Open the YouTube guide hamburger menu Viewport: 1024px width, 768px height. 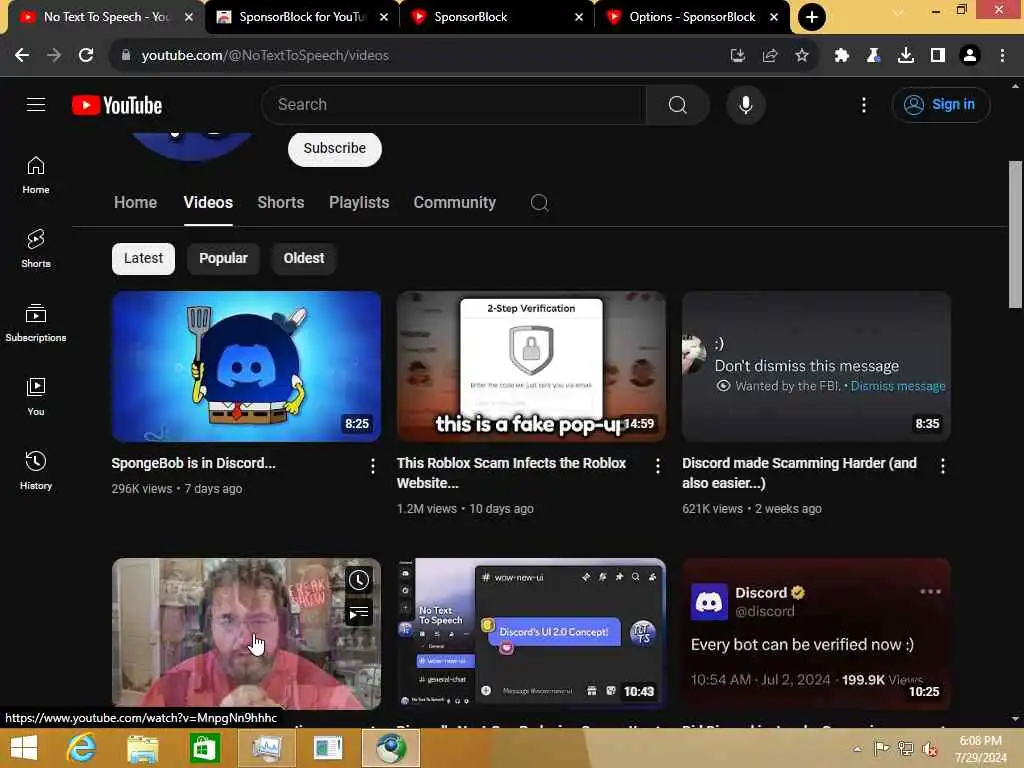(x=36, y=104)
